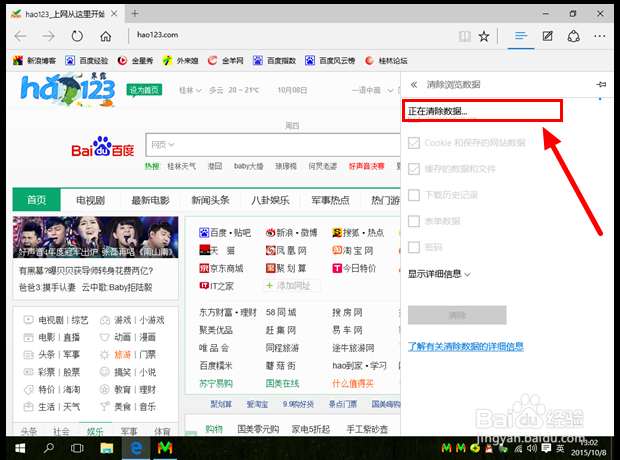Click 添加网址 add site button
The width and height of the screenshot is (620, 460).
[x=291, y=286]
